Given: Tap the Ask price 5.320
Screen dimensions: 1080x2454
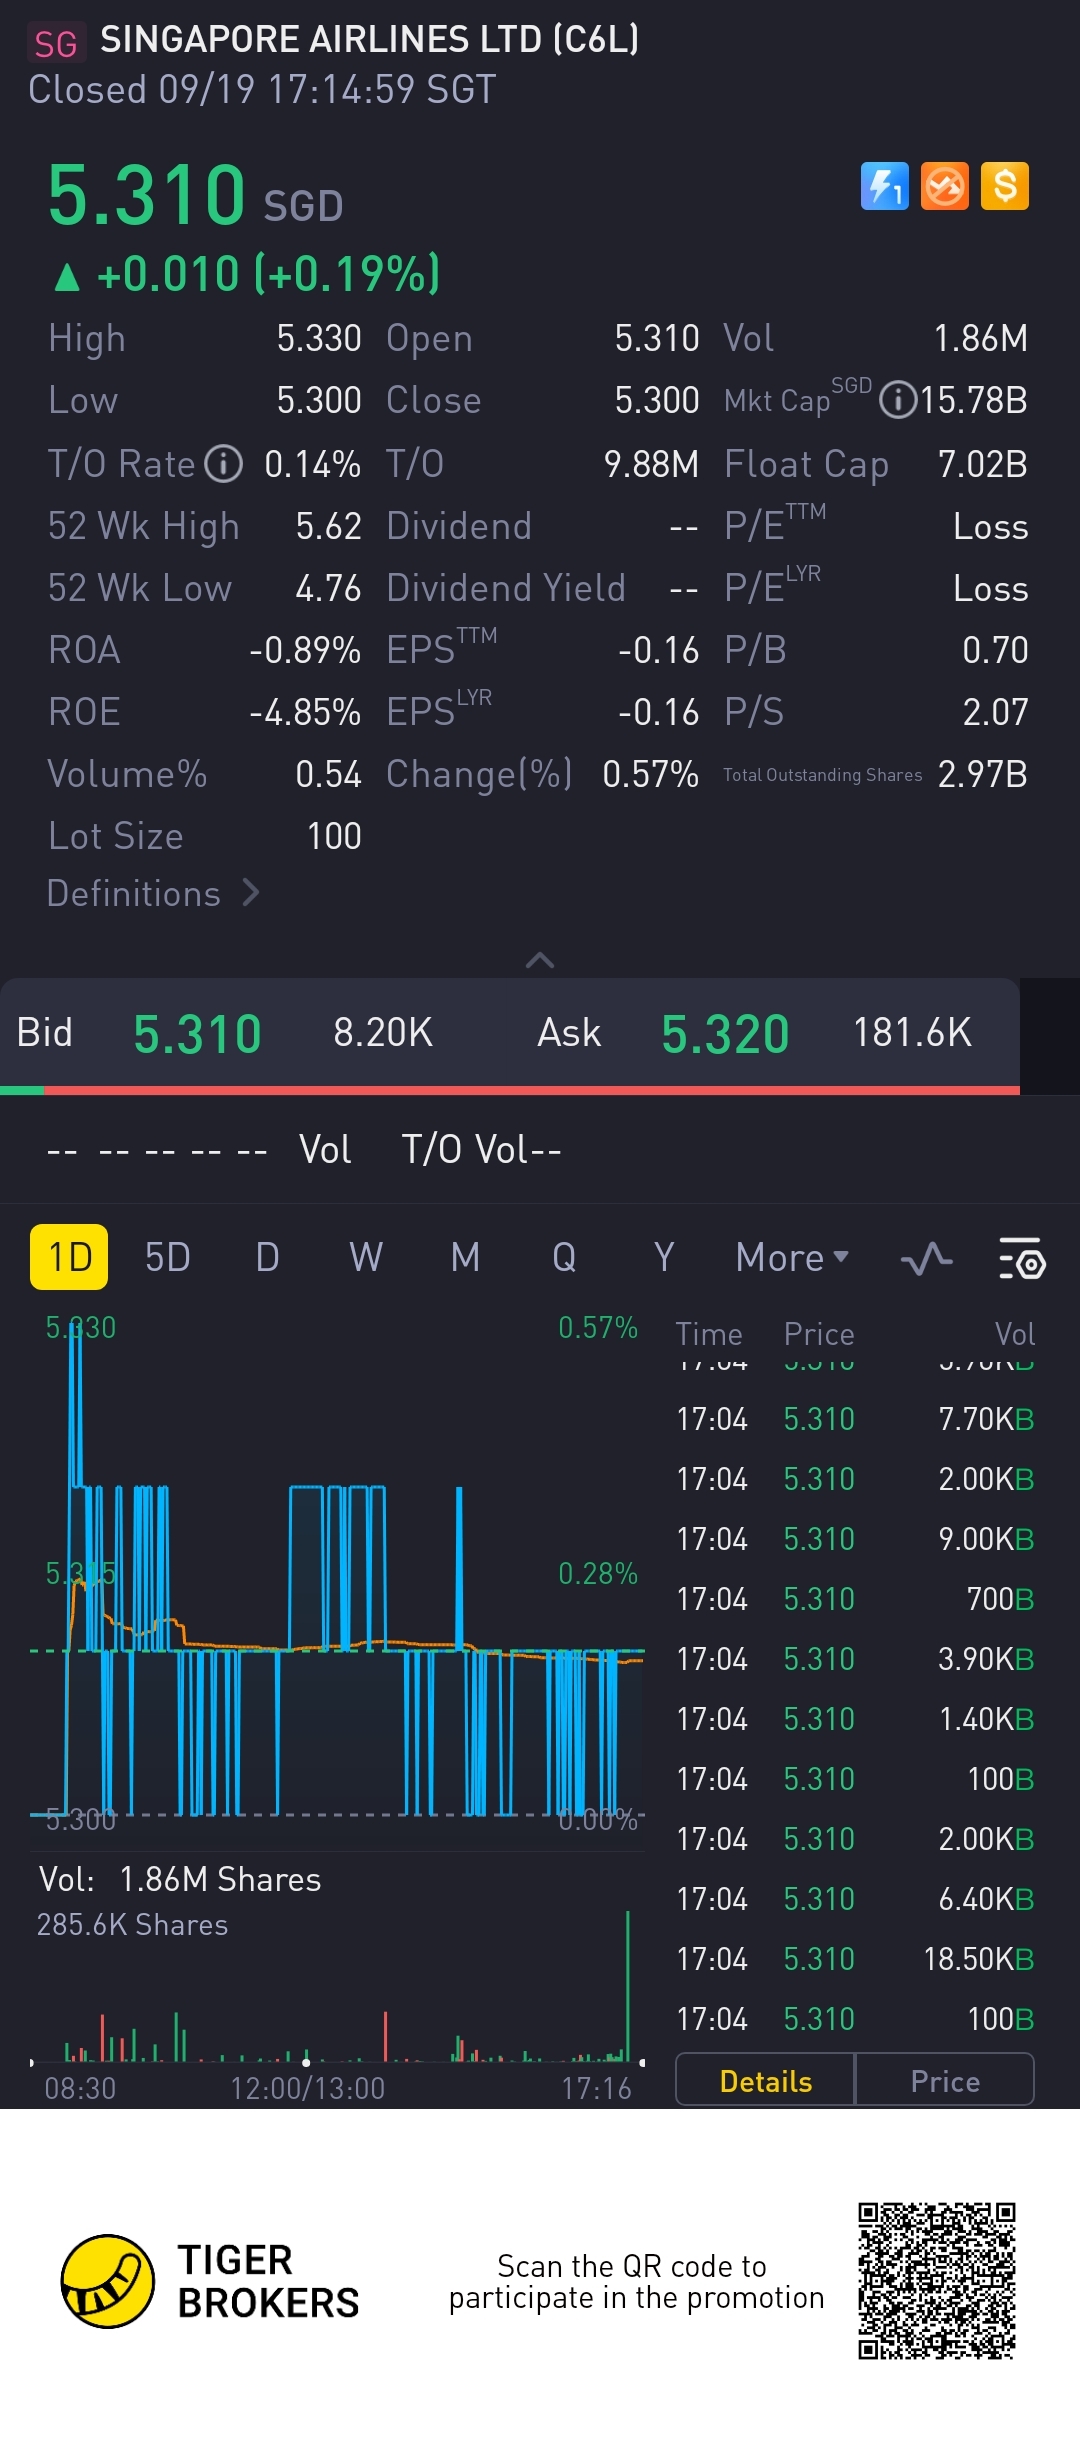Looking at the screenshot, I should pyautogui.click(x=725, y=1033).
